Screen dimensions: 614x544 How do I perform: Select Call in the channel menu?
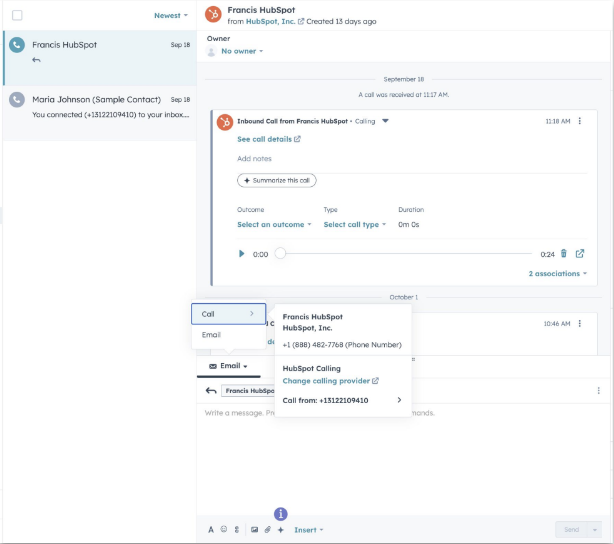click(x=229, y=314)
